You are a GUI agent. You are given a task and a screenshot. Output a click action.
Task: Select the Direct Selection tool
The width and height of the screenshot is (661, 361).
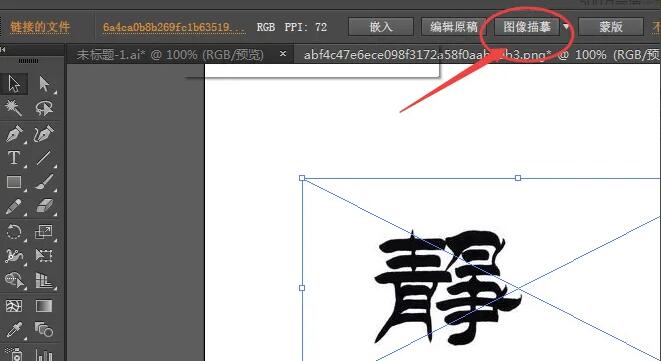click(x=44, y=84)
